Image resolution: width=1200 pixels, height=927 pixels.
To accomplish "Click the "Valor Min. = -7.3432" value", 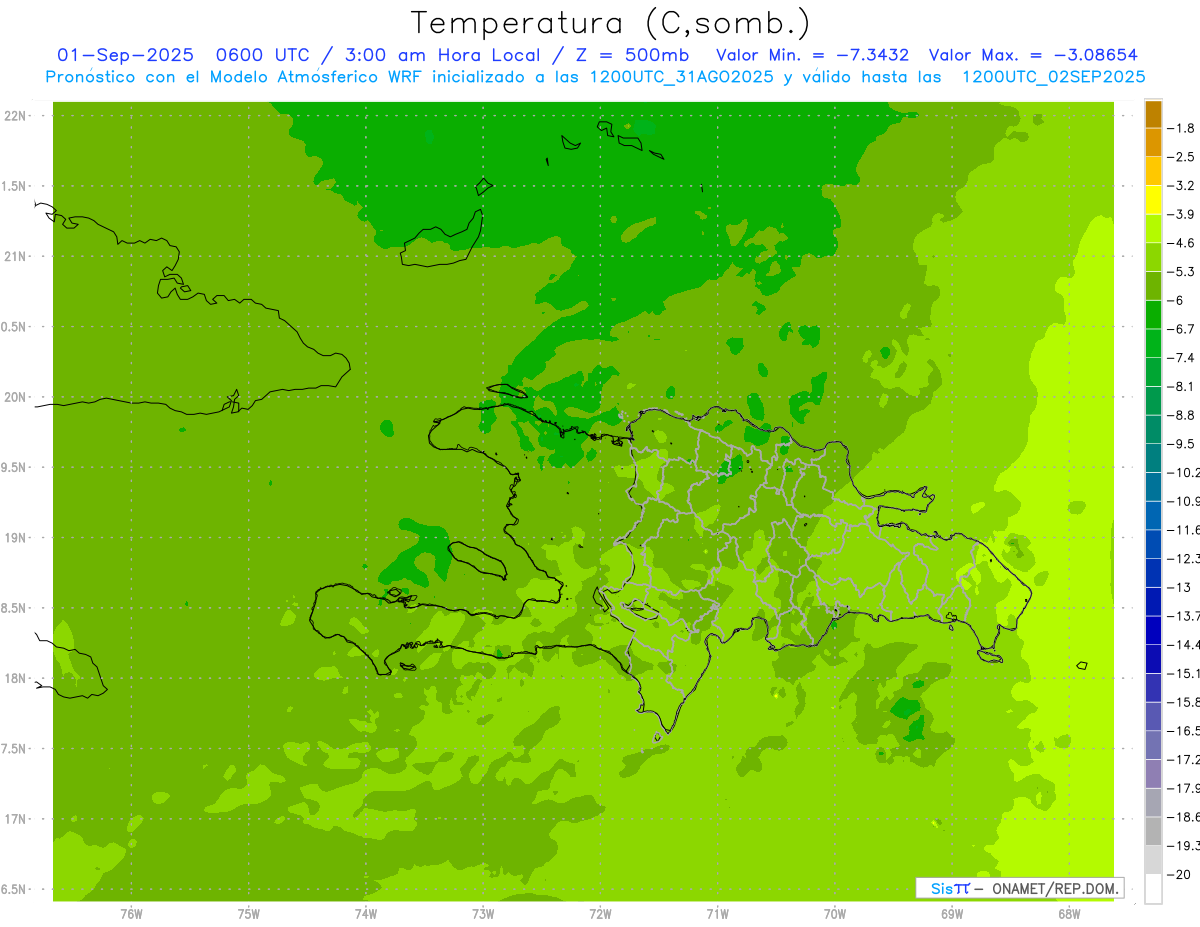I will coord(813,55).
